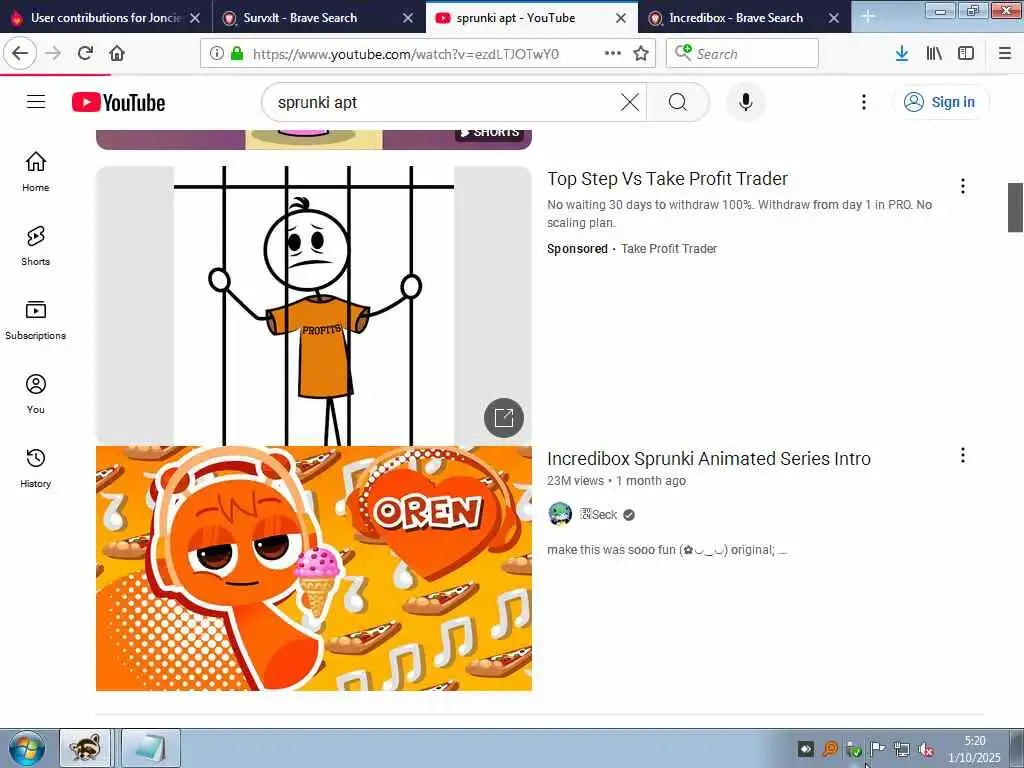Viewport: 1024px width, 768px height.
Task: Open the Windows Start button
Action: click(x=27, y=749)
